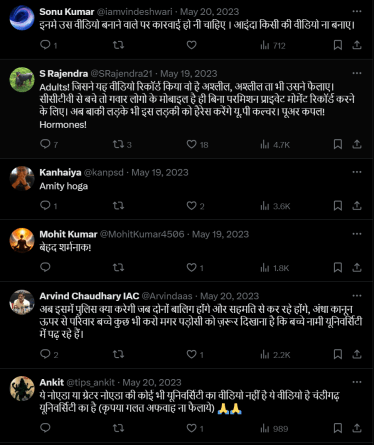
Task: Retweet Mohit Kumar's post
Action: [118, 267]
